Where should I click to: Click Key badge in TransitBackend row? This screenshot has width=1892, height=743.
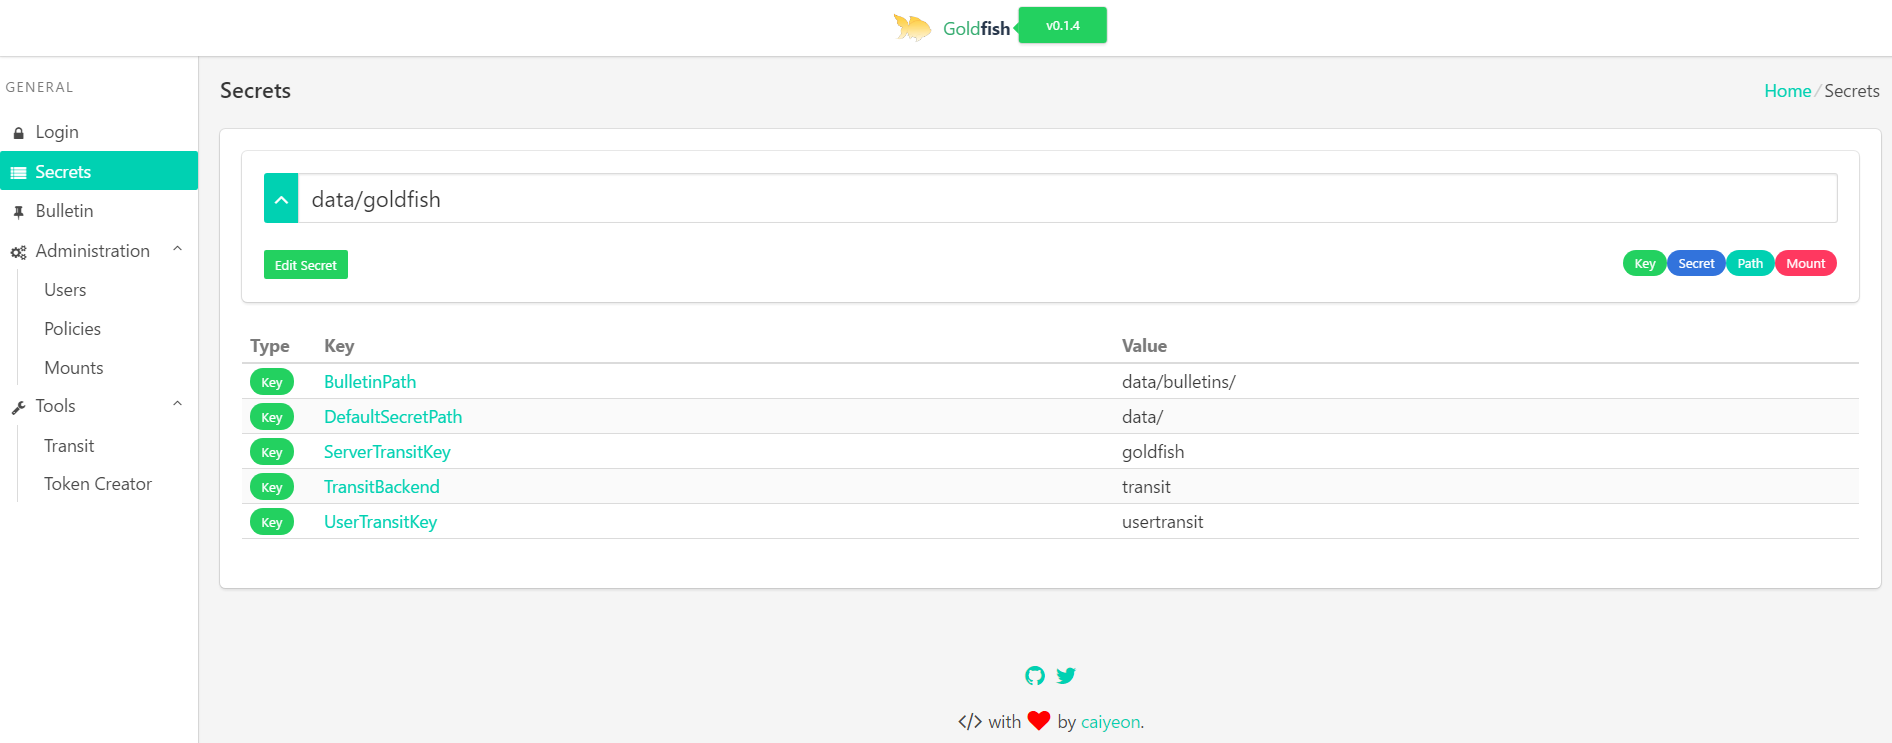click(x=272, y=487)
